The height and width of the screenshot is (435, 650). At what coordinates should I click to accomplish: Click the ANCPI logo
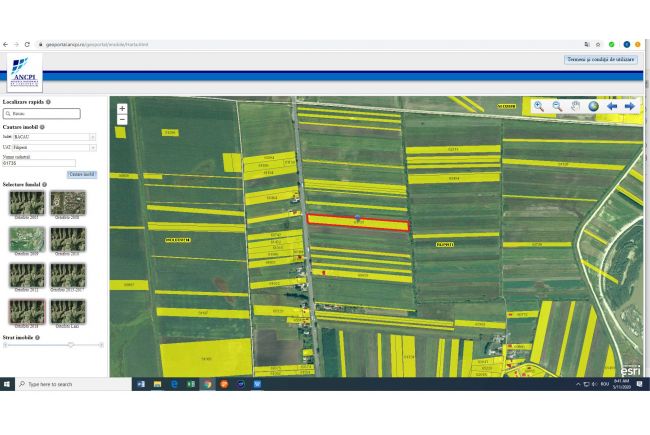[25, 73]
